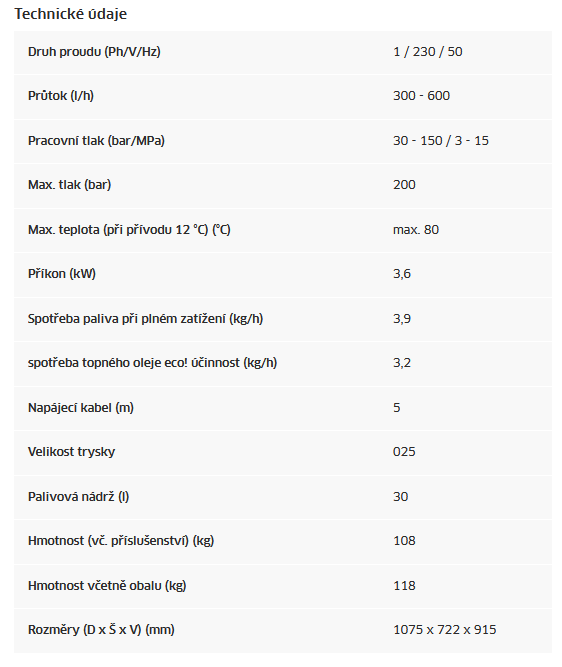
Task: Select the max. 80 temperature value
Action: tap(416, 230)
